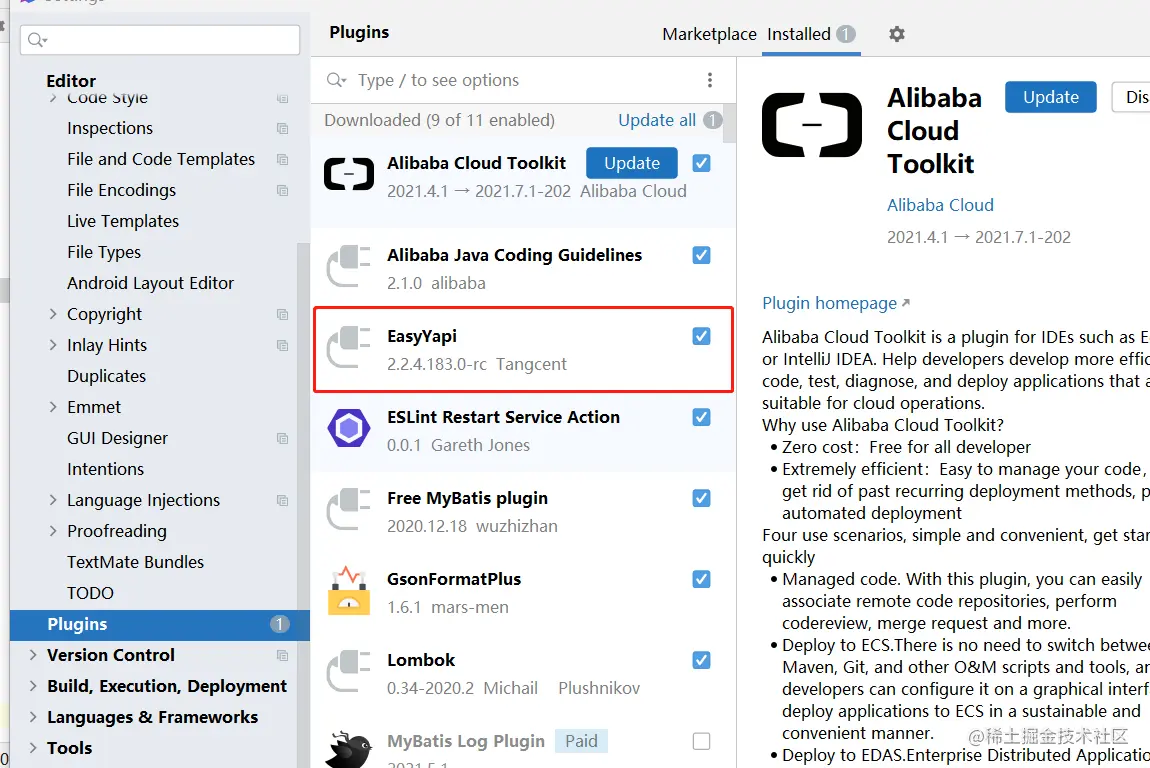The image size is (1150, 768).
Task: Click the project-level icon beside Language Injections
Action: click(282, 500)
